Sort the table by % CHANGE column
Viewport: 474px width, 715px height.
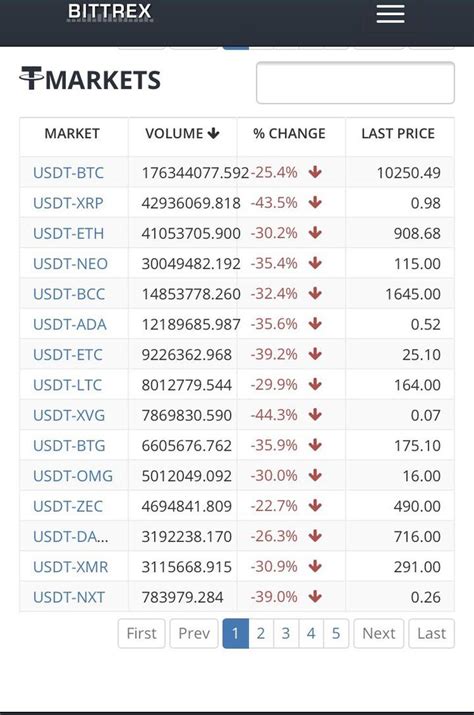[289, 134]
